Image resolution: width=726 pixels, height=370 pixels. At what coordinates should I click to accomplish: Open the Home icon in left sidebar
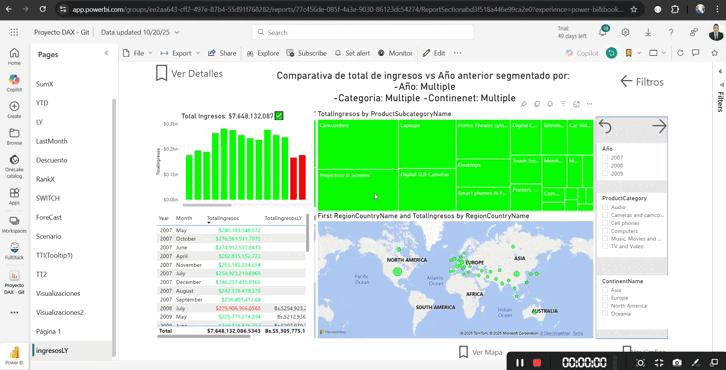tap(14, 56)
